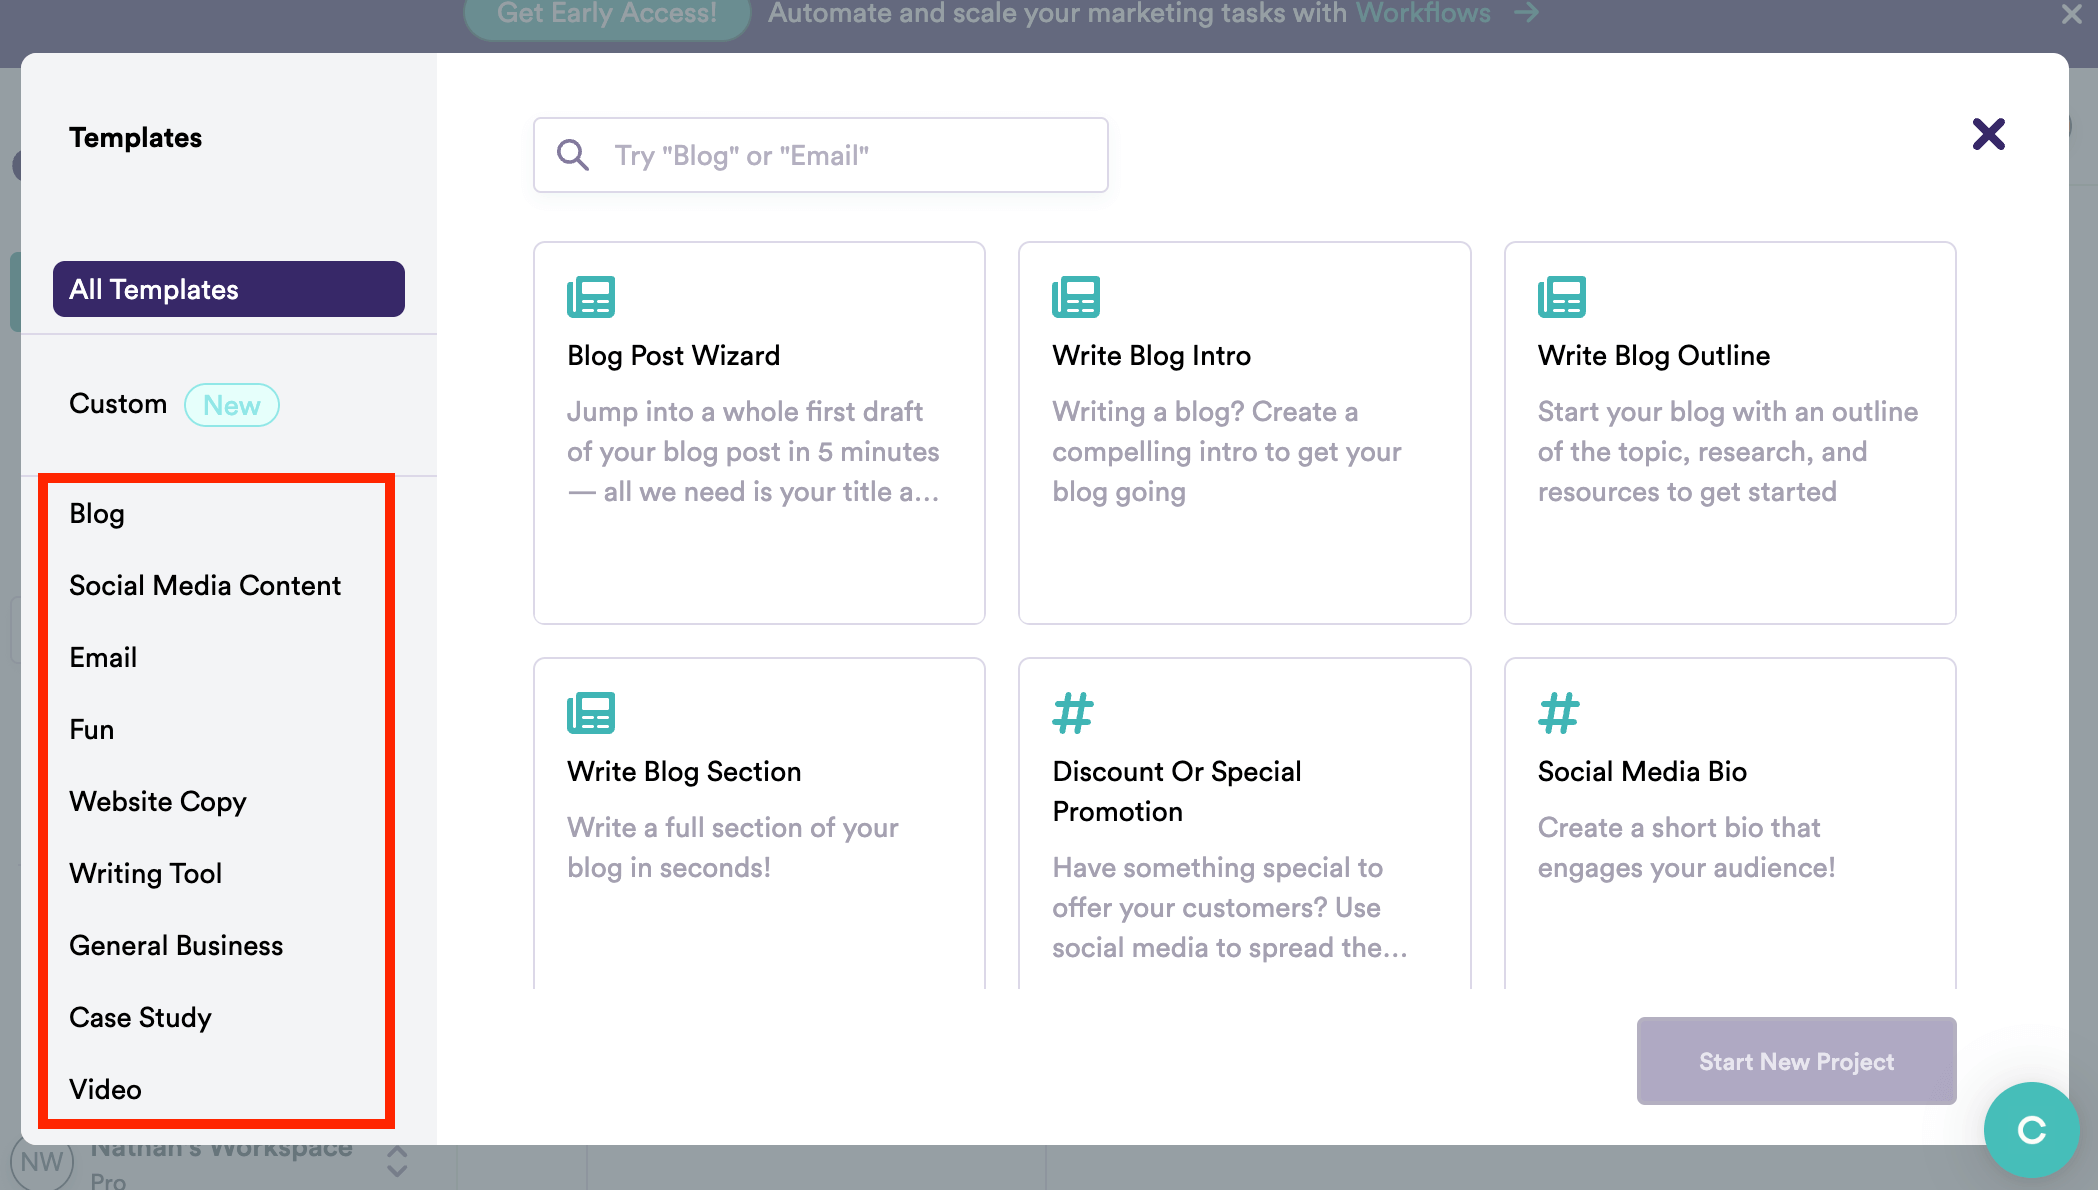2098x1190 pixels.
Task: Click the Write Blog Section newspaper icon
Action: pos(590,712)
